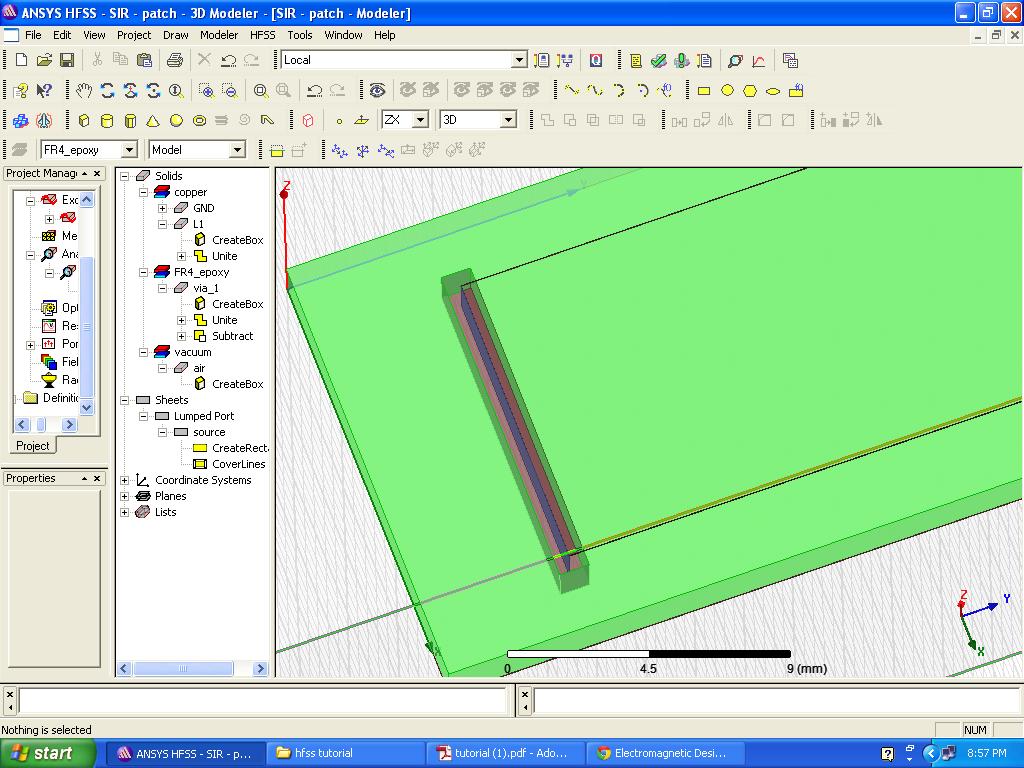Open the ZX drawing plane dropdown

(421, 120)
